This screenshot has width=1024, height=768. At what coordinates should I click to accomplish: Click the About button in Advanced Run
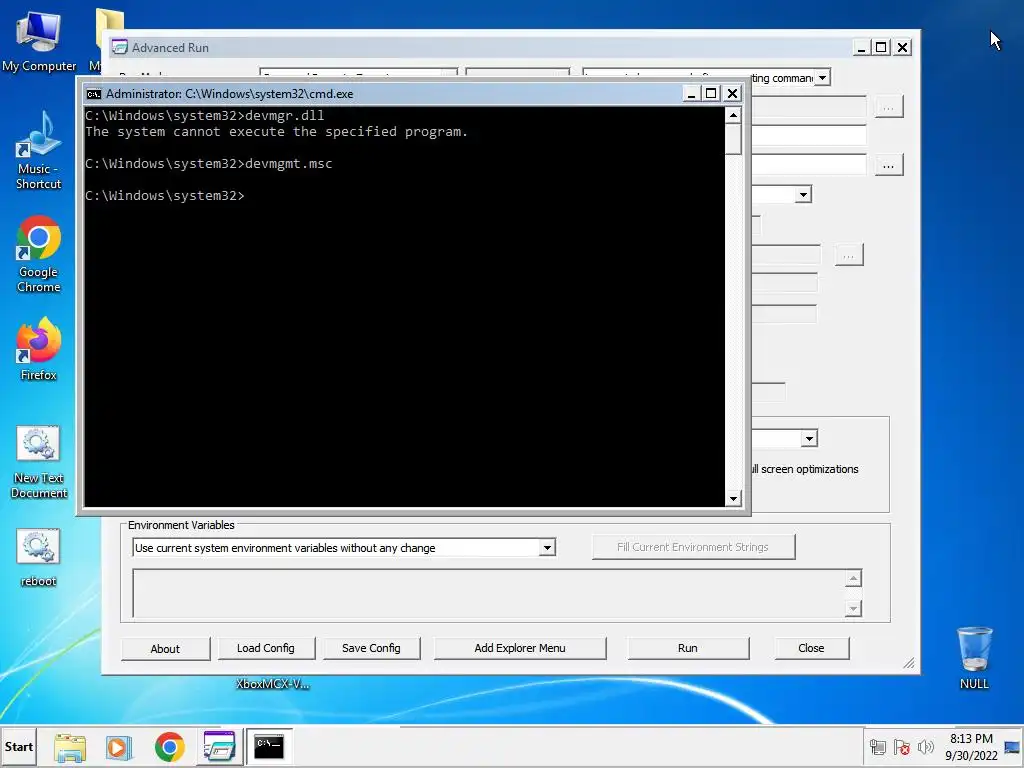click(x=165, y=648)
